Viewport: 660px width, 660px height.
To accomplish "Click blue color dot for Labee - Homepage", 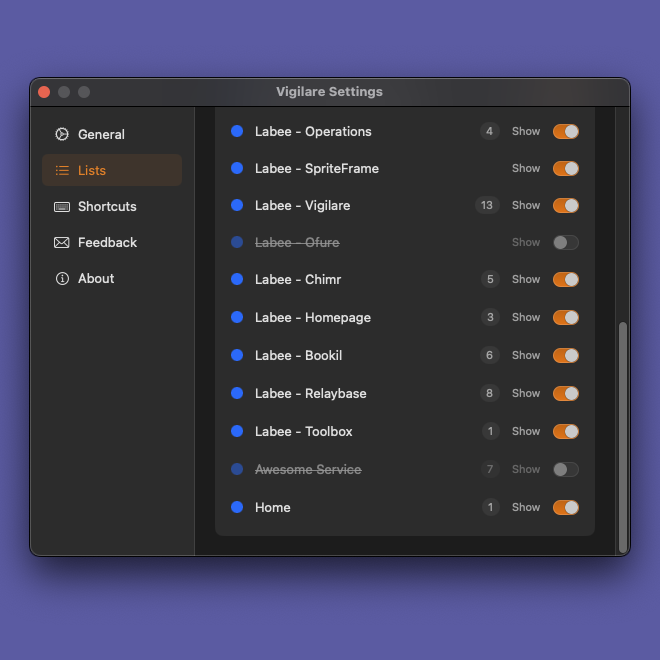I will [237, 317].
